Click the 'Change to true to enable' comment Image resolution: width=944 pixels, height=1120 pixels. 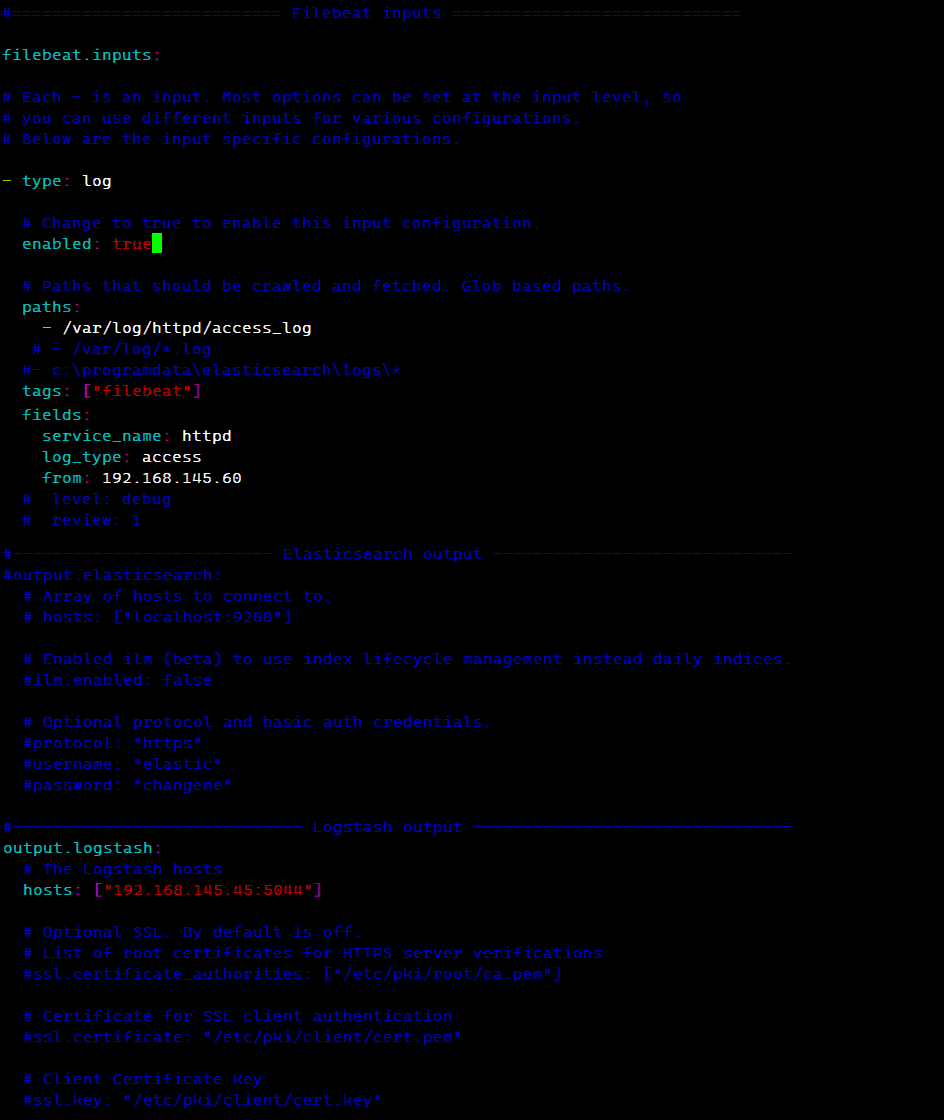pos(281,224)
